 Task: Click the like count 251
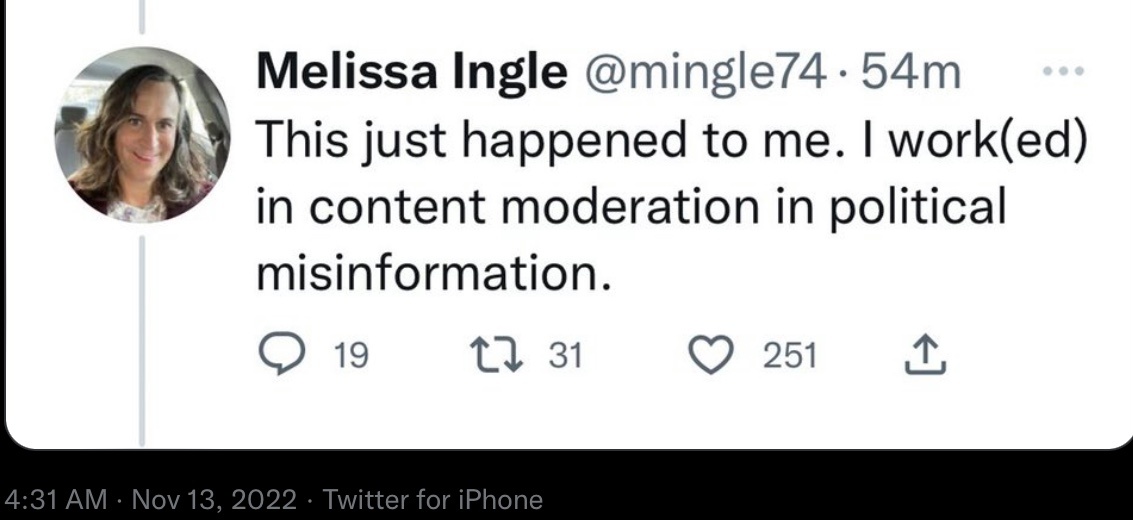click(x=790, y=356)
